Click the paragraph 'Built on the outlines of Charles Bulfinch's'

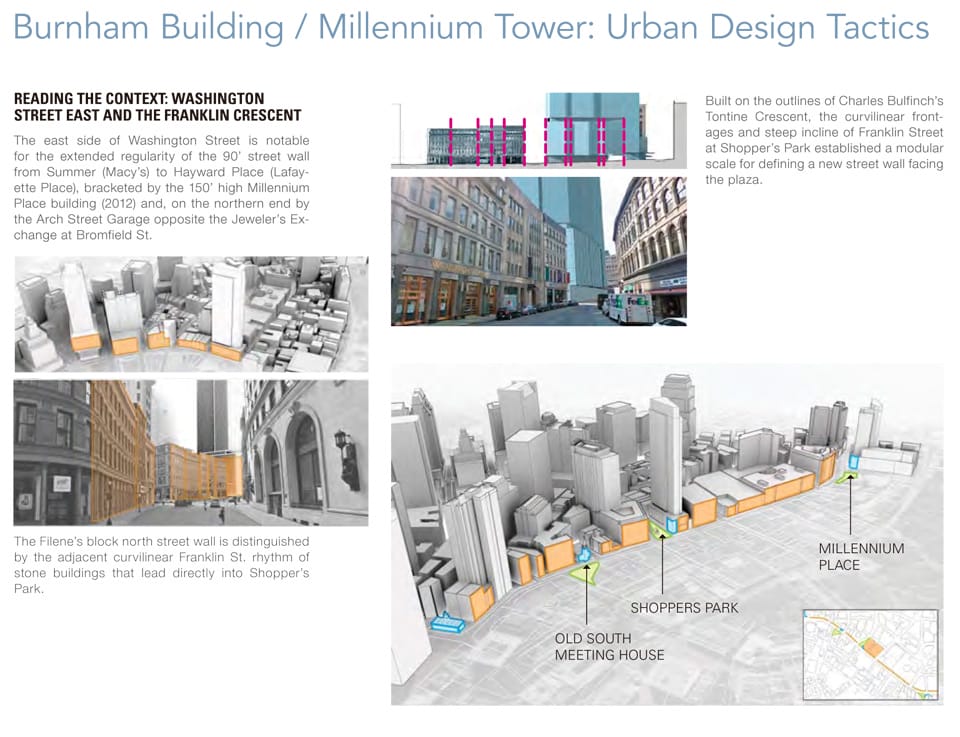coord(824,140)
